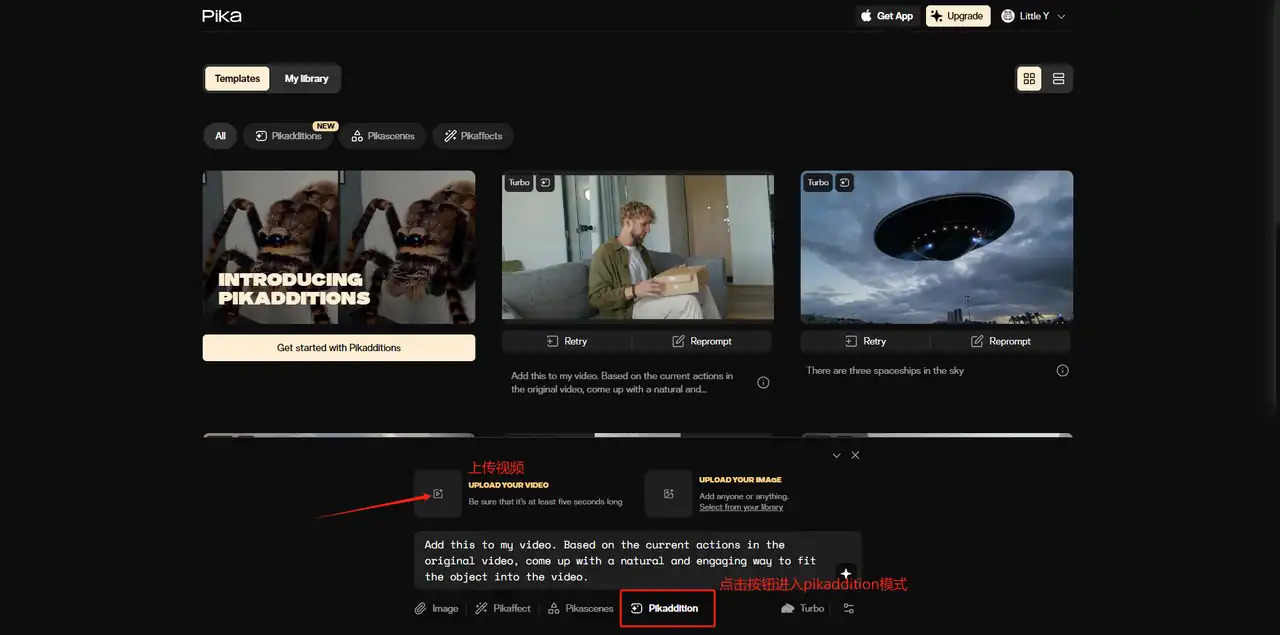This screenshot has width=1280, height=635.
Task: Close the prompt panel with X
Action: click(855, 455)
